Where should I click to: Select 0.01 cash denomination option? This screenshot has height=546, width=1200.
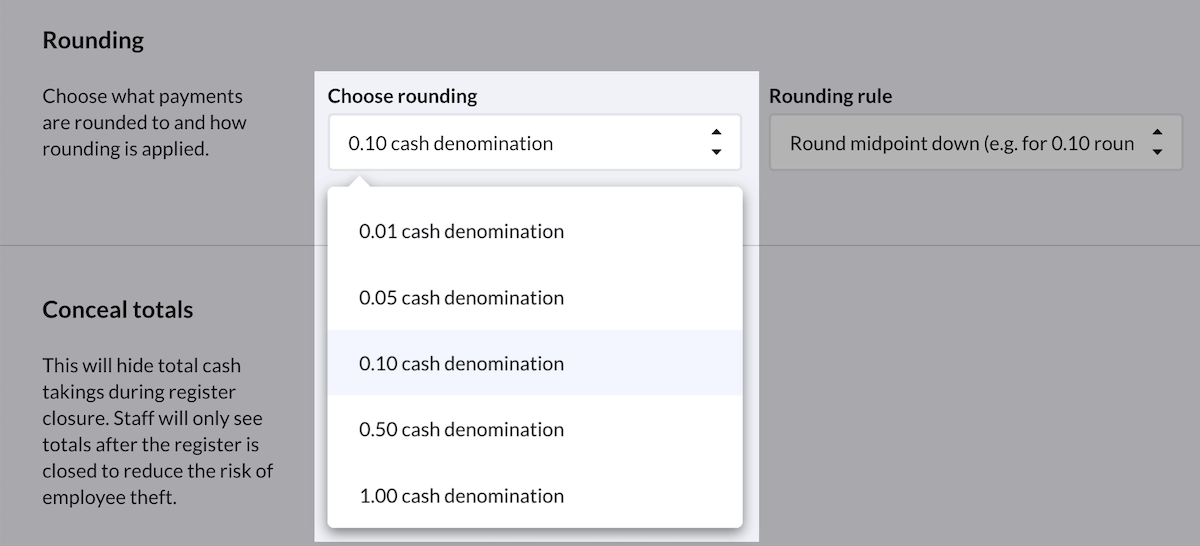click(x=461, y=231)
